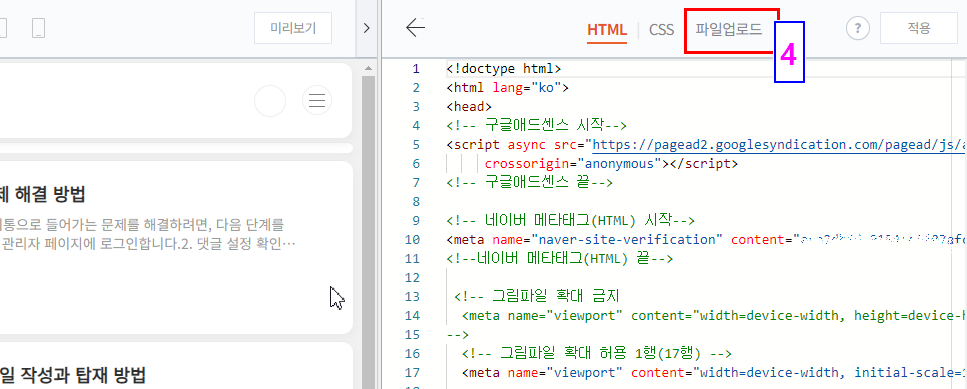Click the <!doctype html> line

pos(503,68)
